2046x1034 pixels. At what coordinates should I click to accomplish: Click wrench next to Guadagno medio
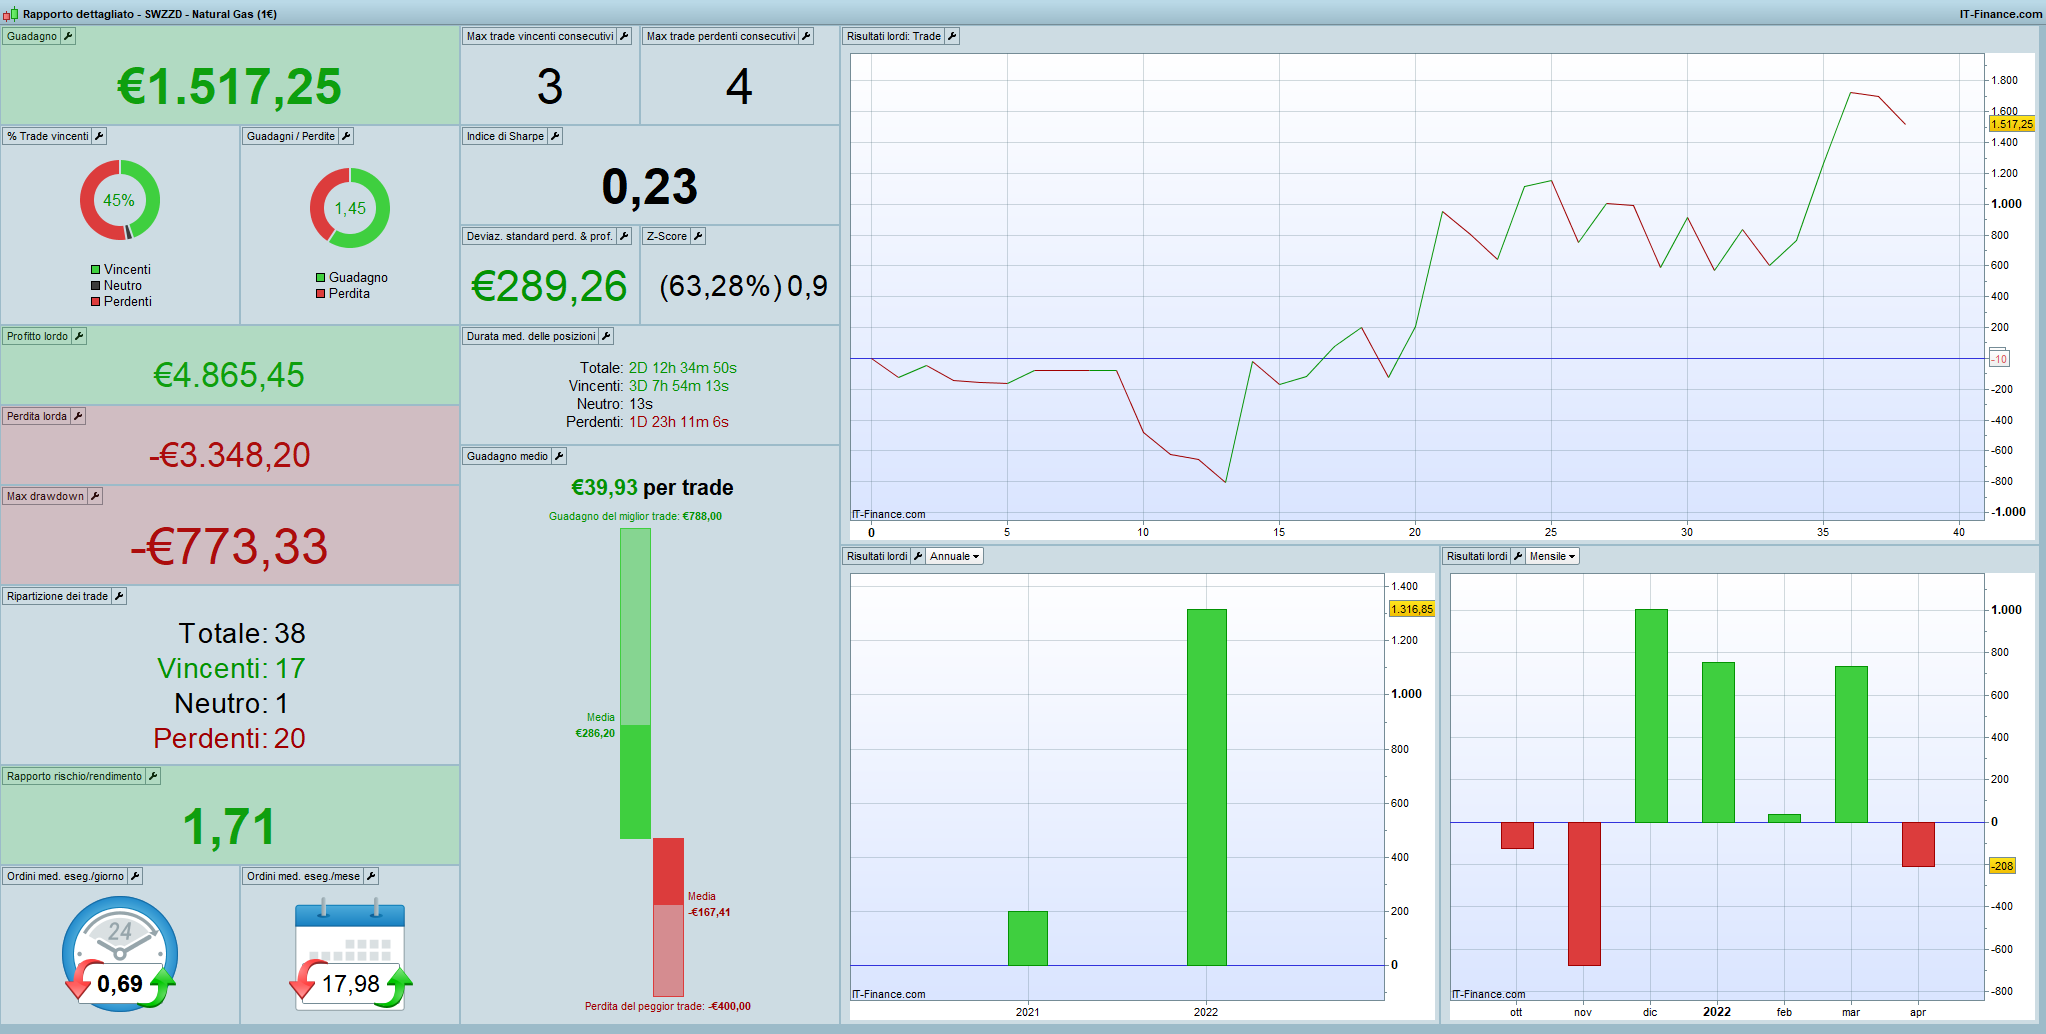click(559, 456)
